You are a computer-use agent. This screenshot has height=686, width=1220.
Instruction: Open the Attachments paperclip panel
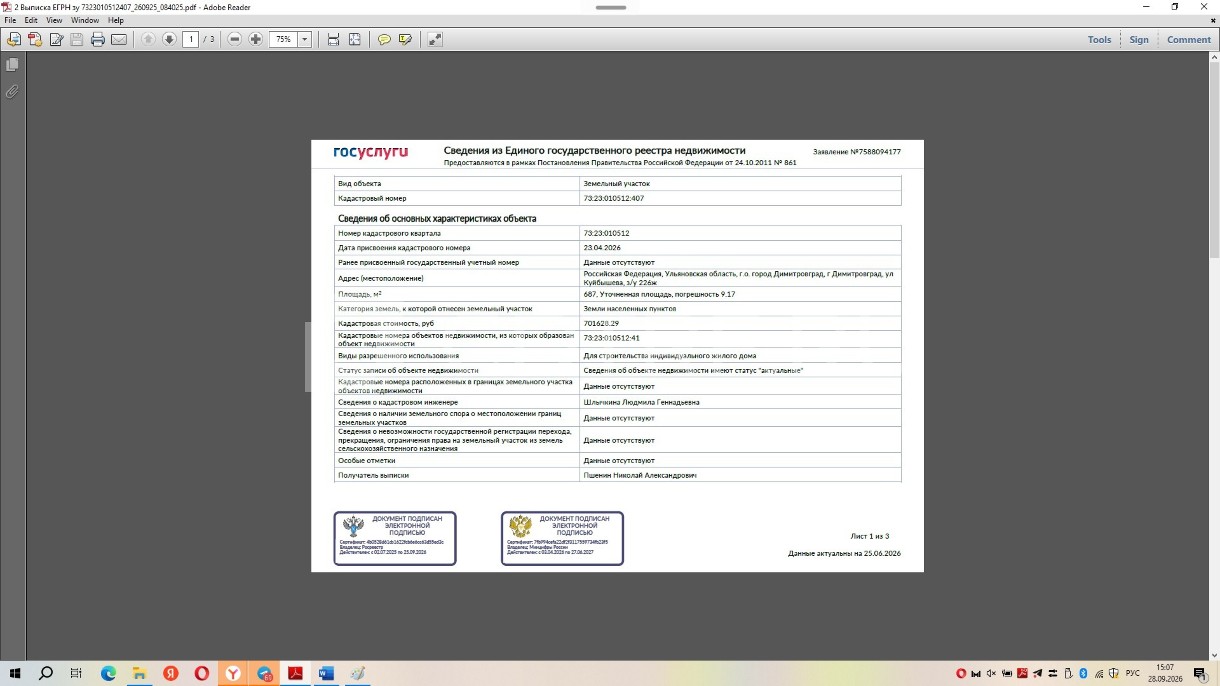pyautogui.click(x=12, y=91)
